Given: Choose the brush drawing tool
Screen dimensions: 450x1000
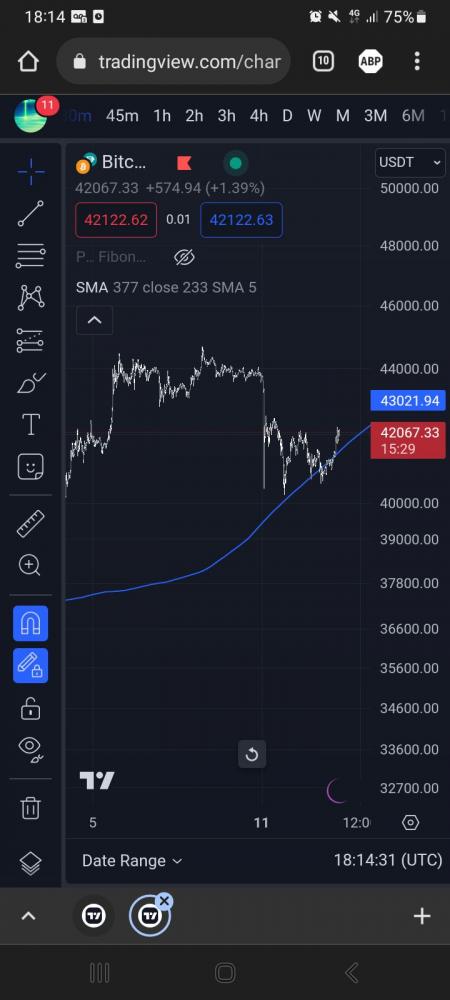Looking at the screenshot, I should tap(31, 383).
